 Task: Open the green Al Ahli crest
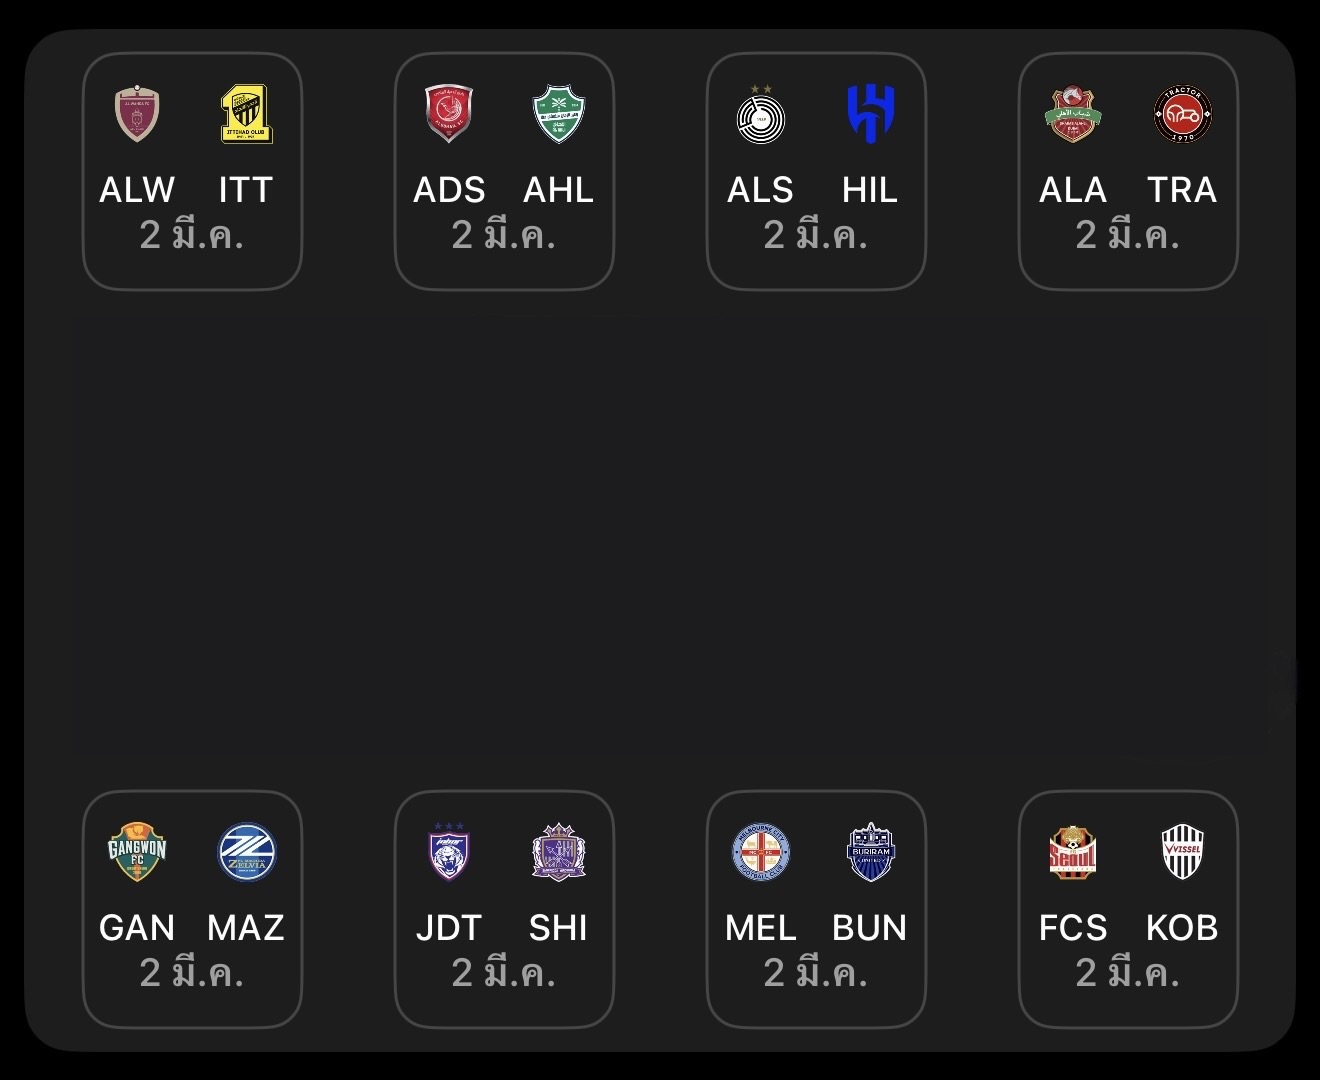(558, 114)
